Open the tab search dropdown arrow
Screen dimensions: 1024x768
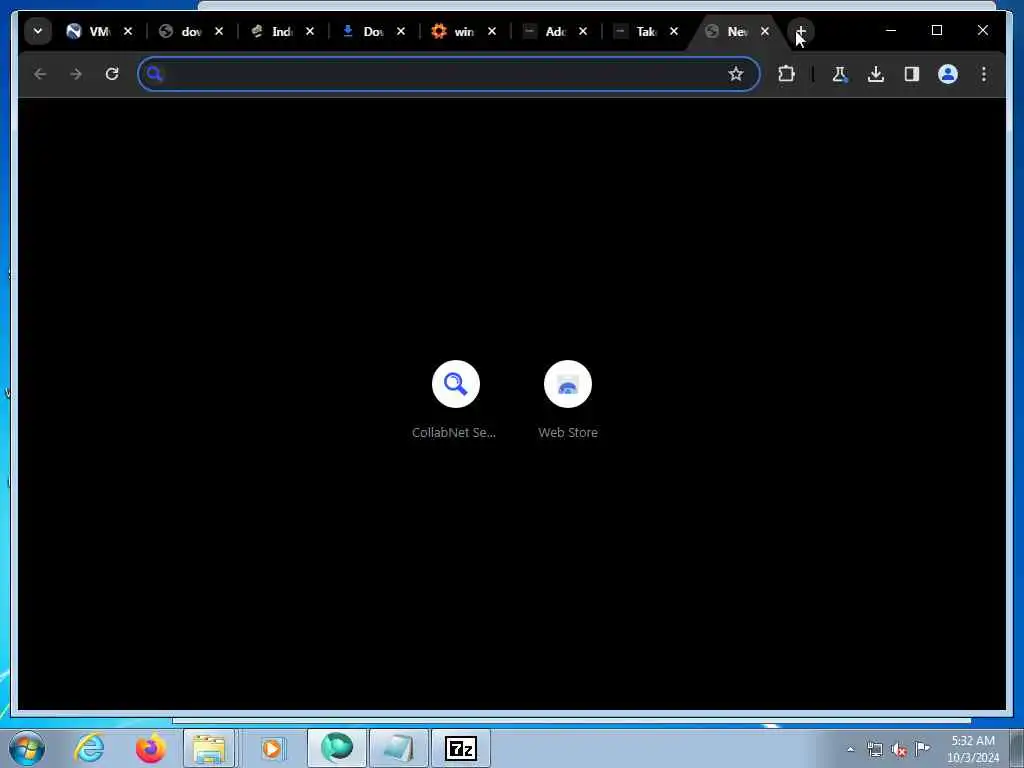pyautogui.click(x=38, y=31)
